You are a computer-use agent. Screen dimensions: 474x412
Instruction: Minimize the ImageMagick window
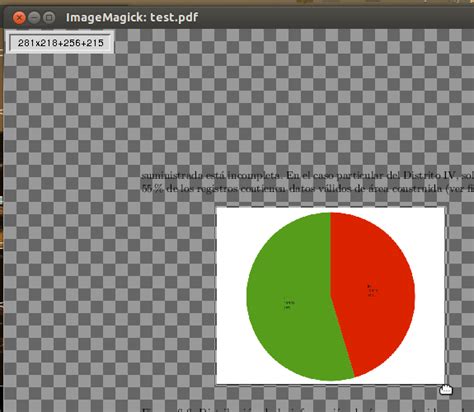(x=34, y=18)
